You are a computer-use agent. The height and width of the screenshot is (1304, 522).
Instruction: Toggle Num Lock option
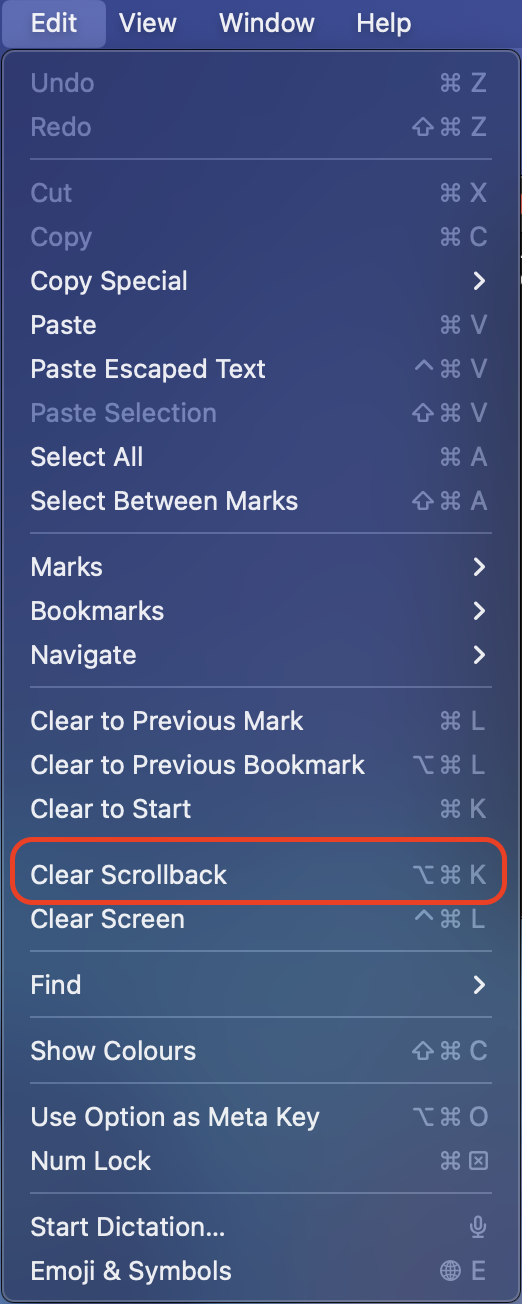259,1161
